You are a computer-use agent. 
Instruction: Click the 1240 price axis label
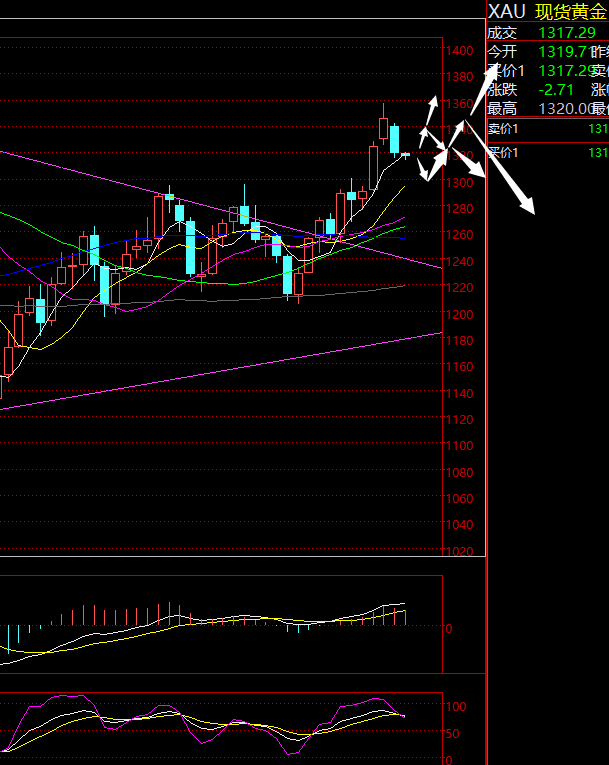(460, 262)
